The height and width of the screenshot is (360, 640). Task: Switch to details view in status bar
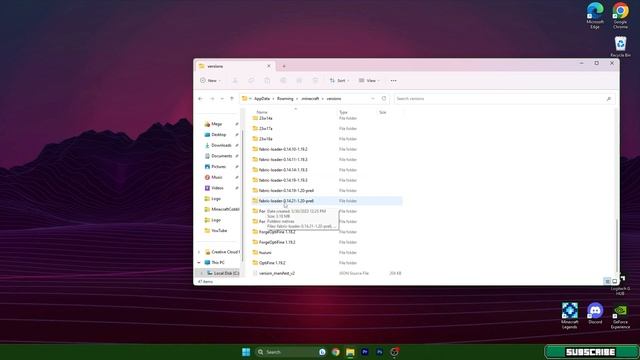pyautogui.click(x=607, y=281)
